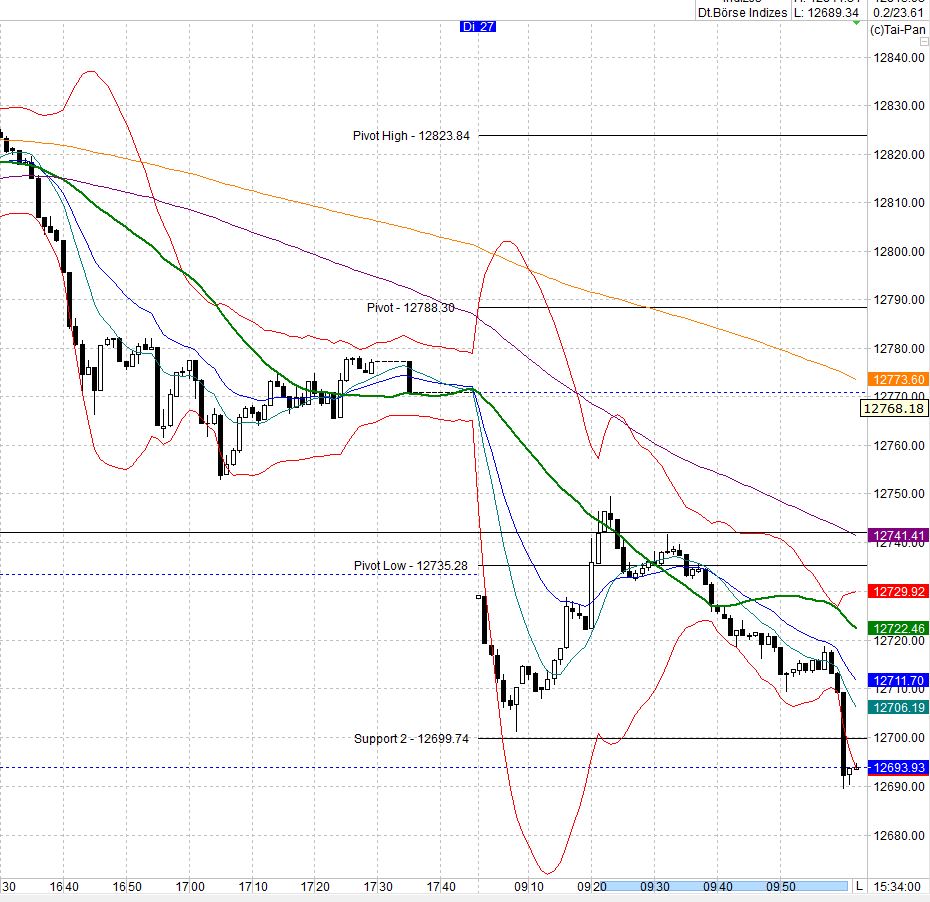Click the 12700.00 price axis label
This screenshot has height=902, width=930.
[899, 738]
